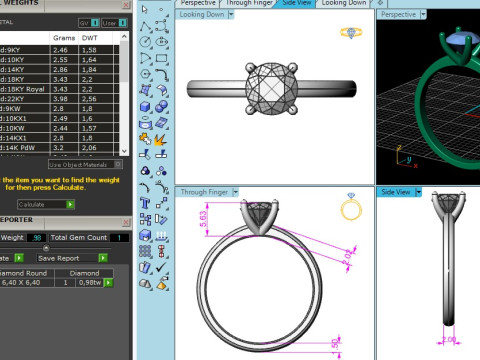Click the Looking Down viewport title label
Image resolution: width=480 pixels, height=360 pixels.
click(x=202, y=14)
